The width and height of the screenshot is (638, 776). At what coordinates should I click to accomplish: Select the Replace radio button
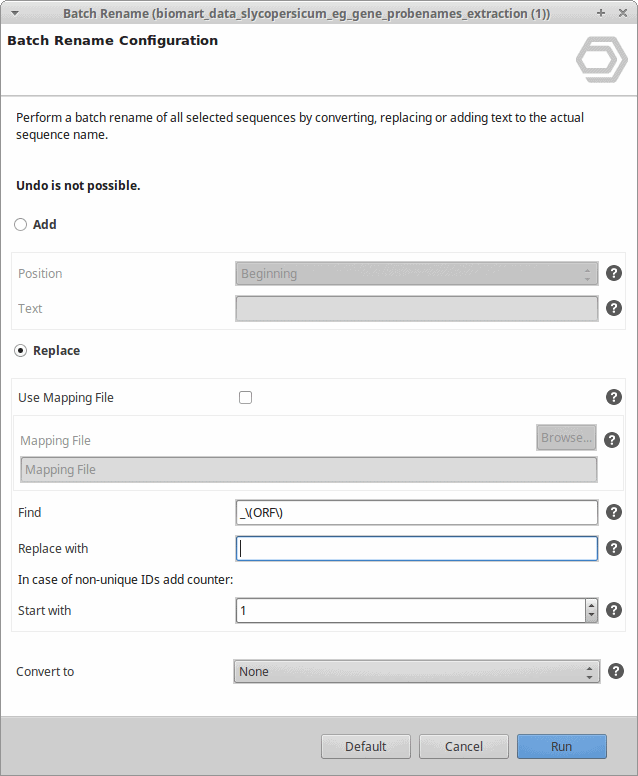coord(20,351)
